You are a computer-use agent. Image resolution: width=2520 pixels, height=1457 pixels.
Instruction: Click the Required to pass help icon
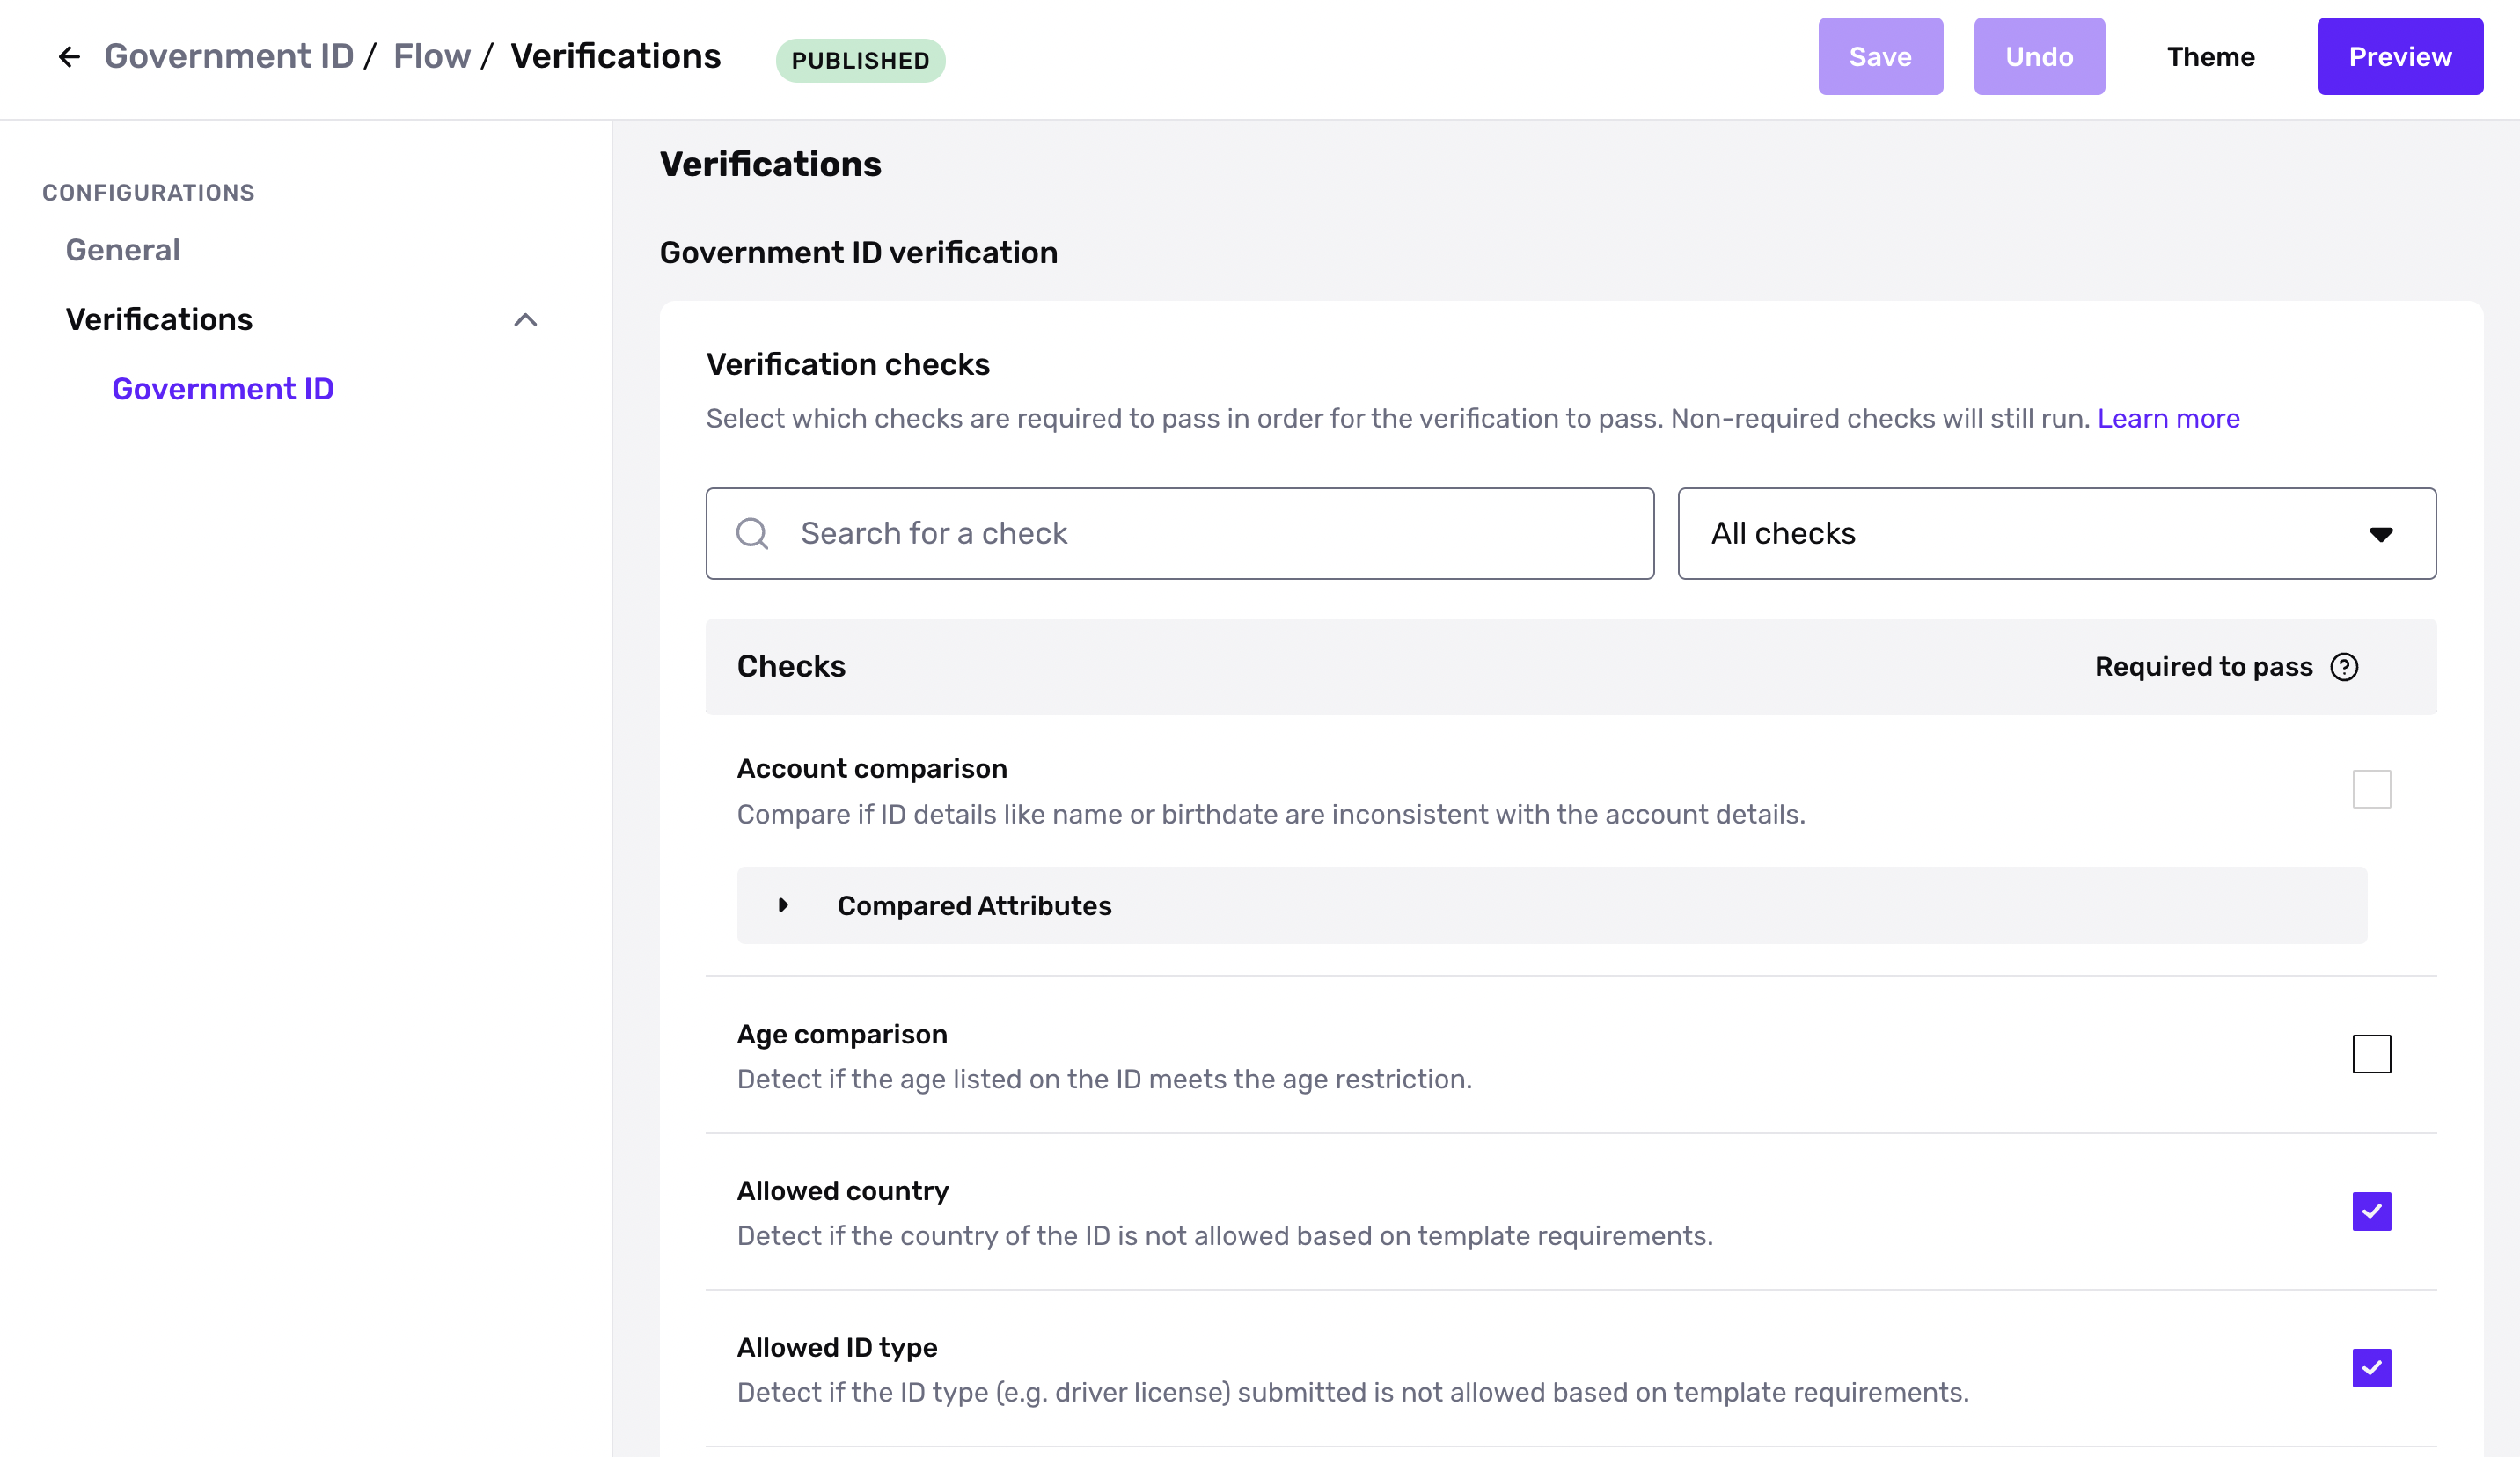(2344, 667)
